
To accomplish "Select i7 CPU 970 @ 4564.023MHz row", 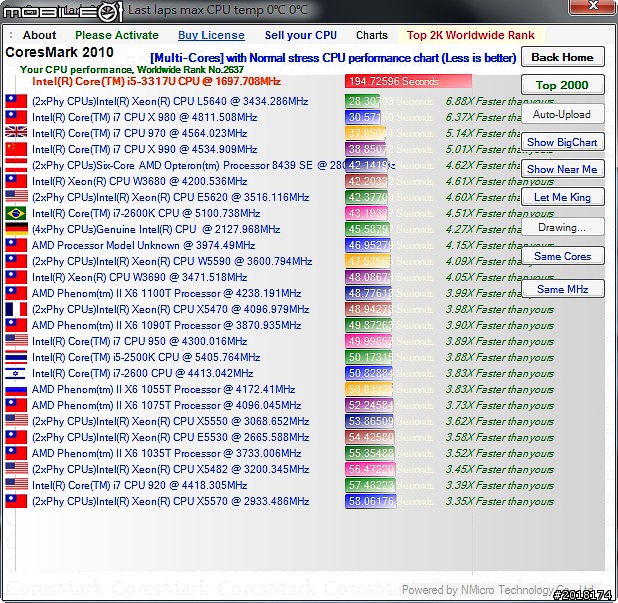I will tap(140, 133).
